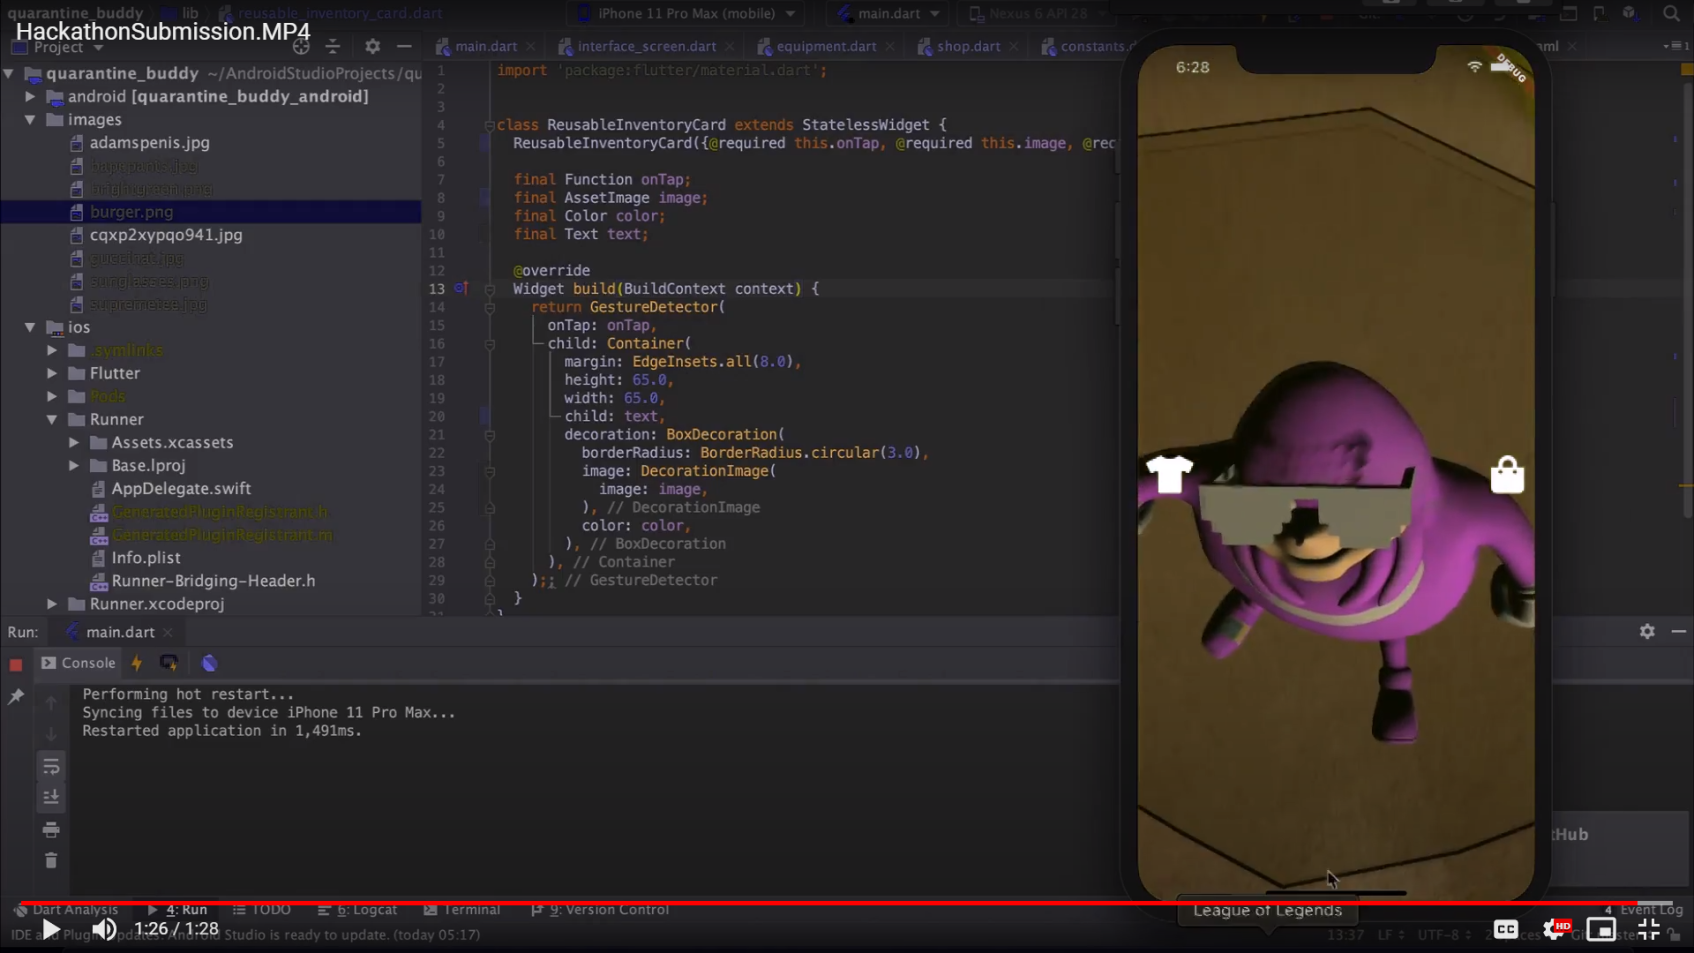1694x953 pixels.
Task: Open the Run panel settings gear
Action: coord(1647,632)
